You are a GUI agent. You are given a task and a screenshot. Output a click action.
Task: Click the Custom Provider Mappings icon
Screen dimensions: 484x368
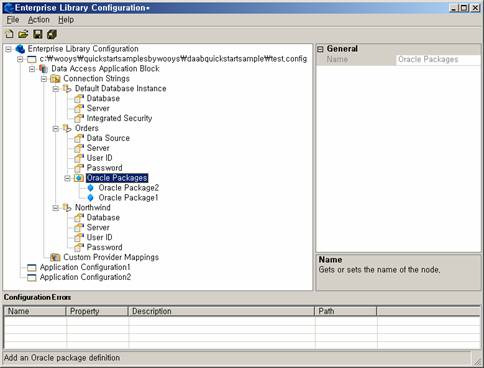(x=55, y=257)
